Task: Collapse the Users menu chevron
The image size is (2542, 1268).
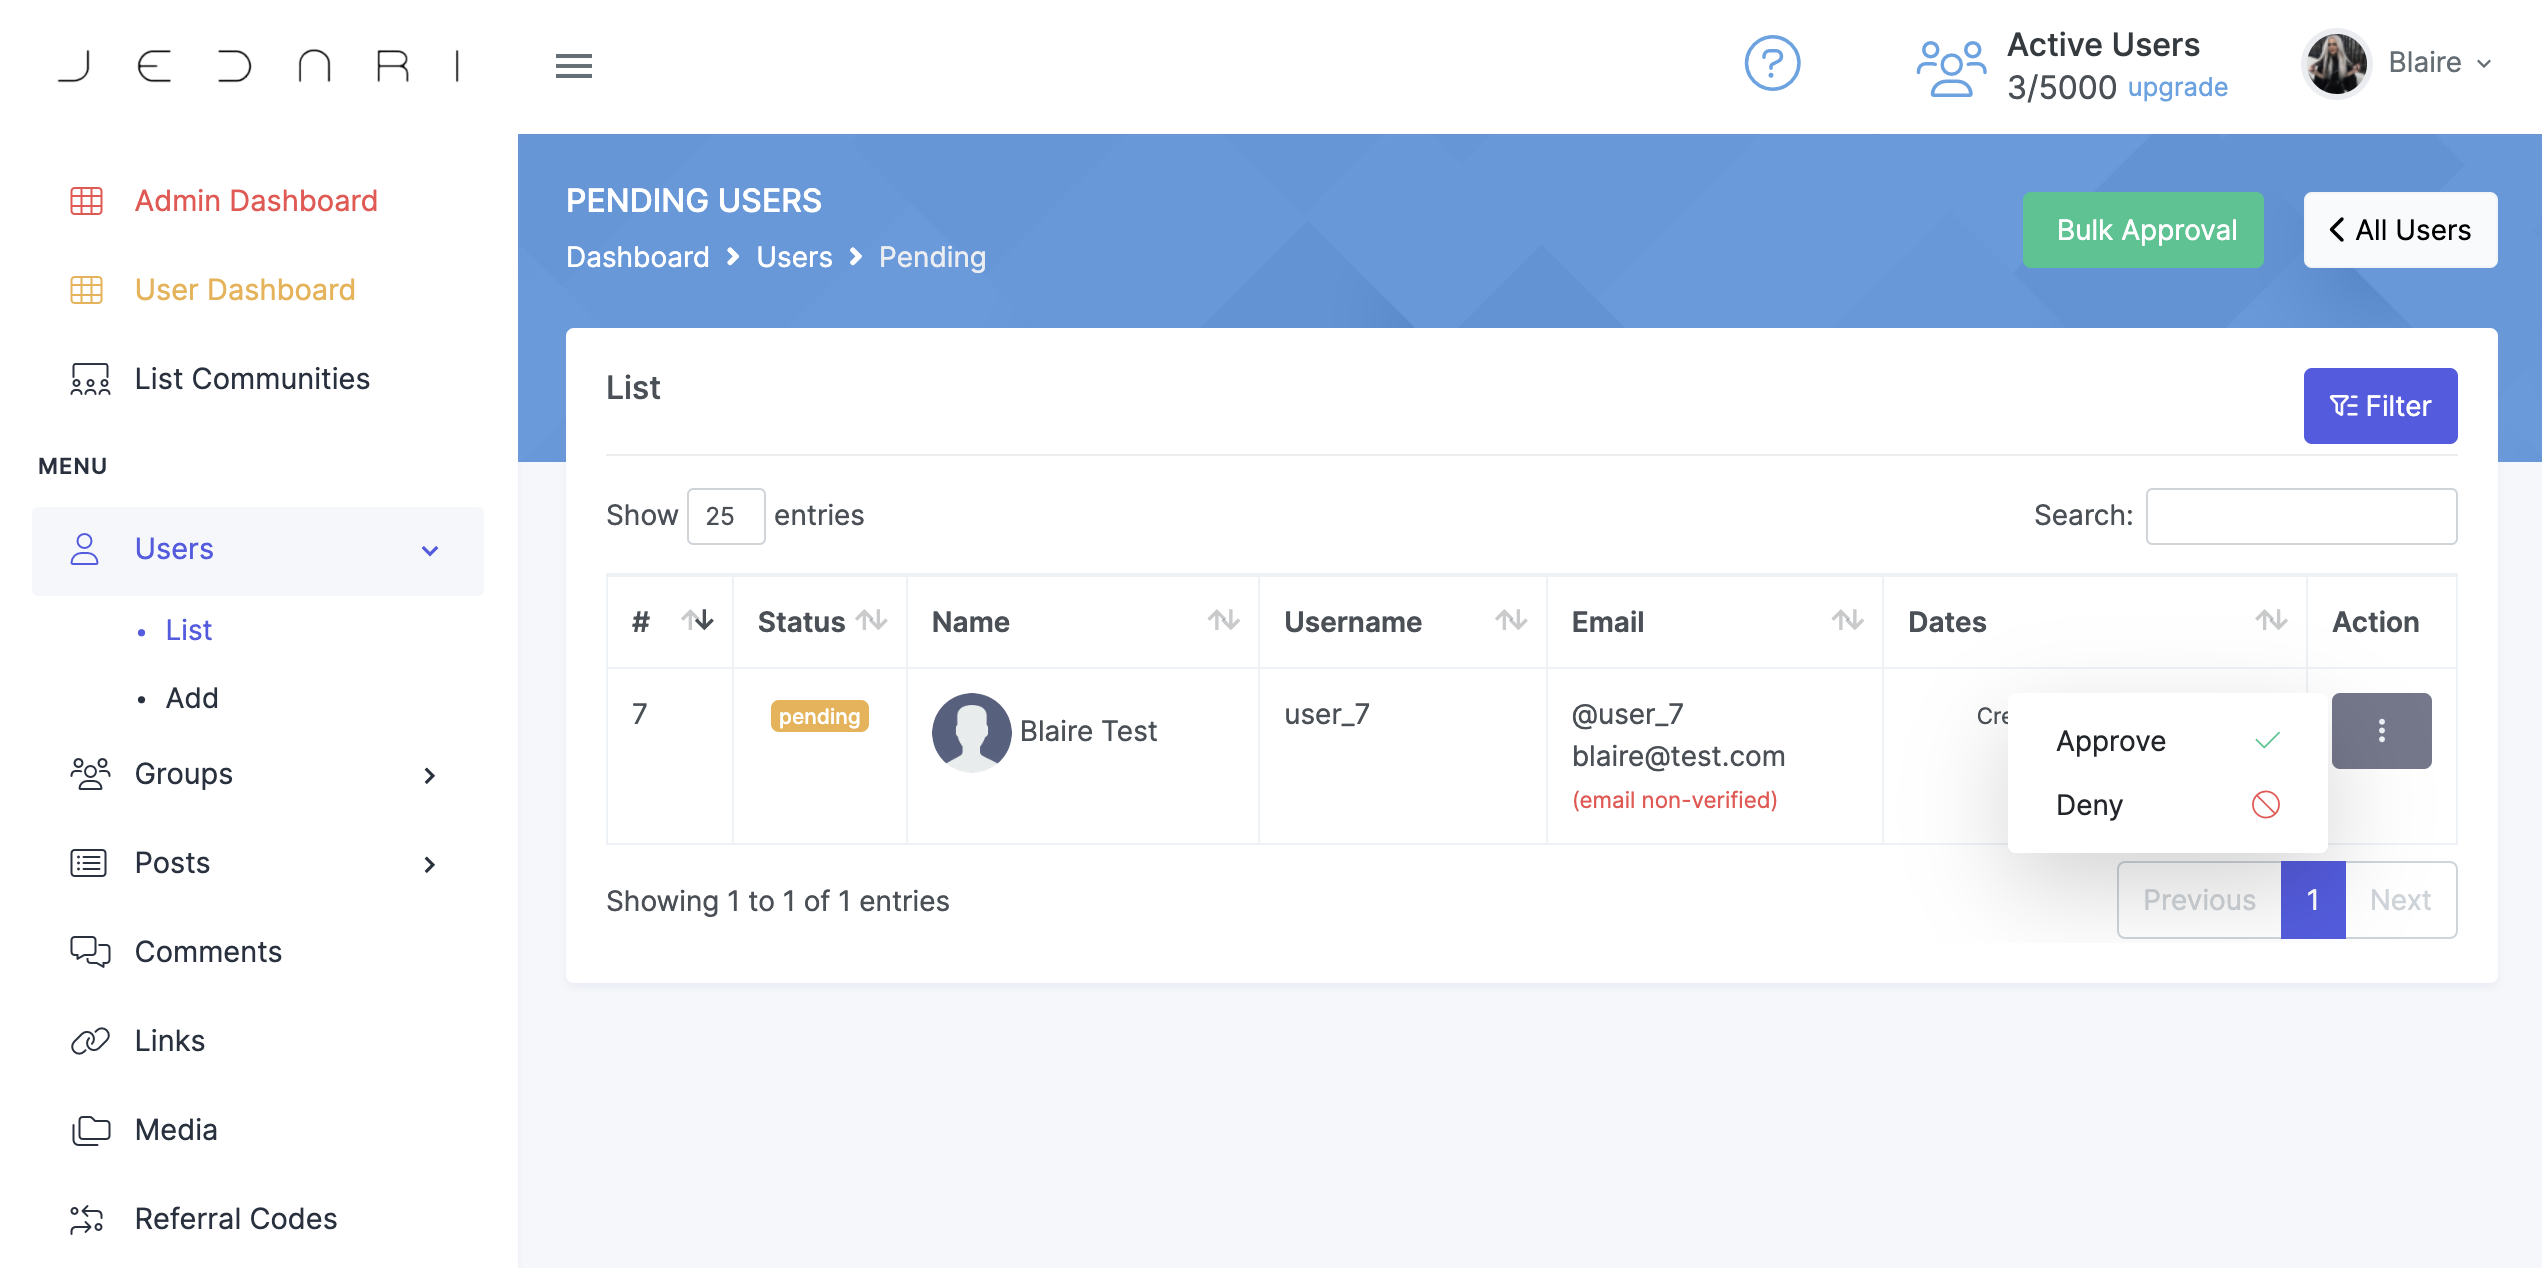Action: [430, 551]
